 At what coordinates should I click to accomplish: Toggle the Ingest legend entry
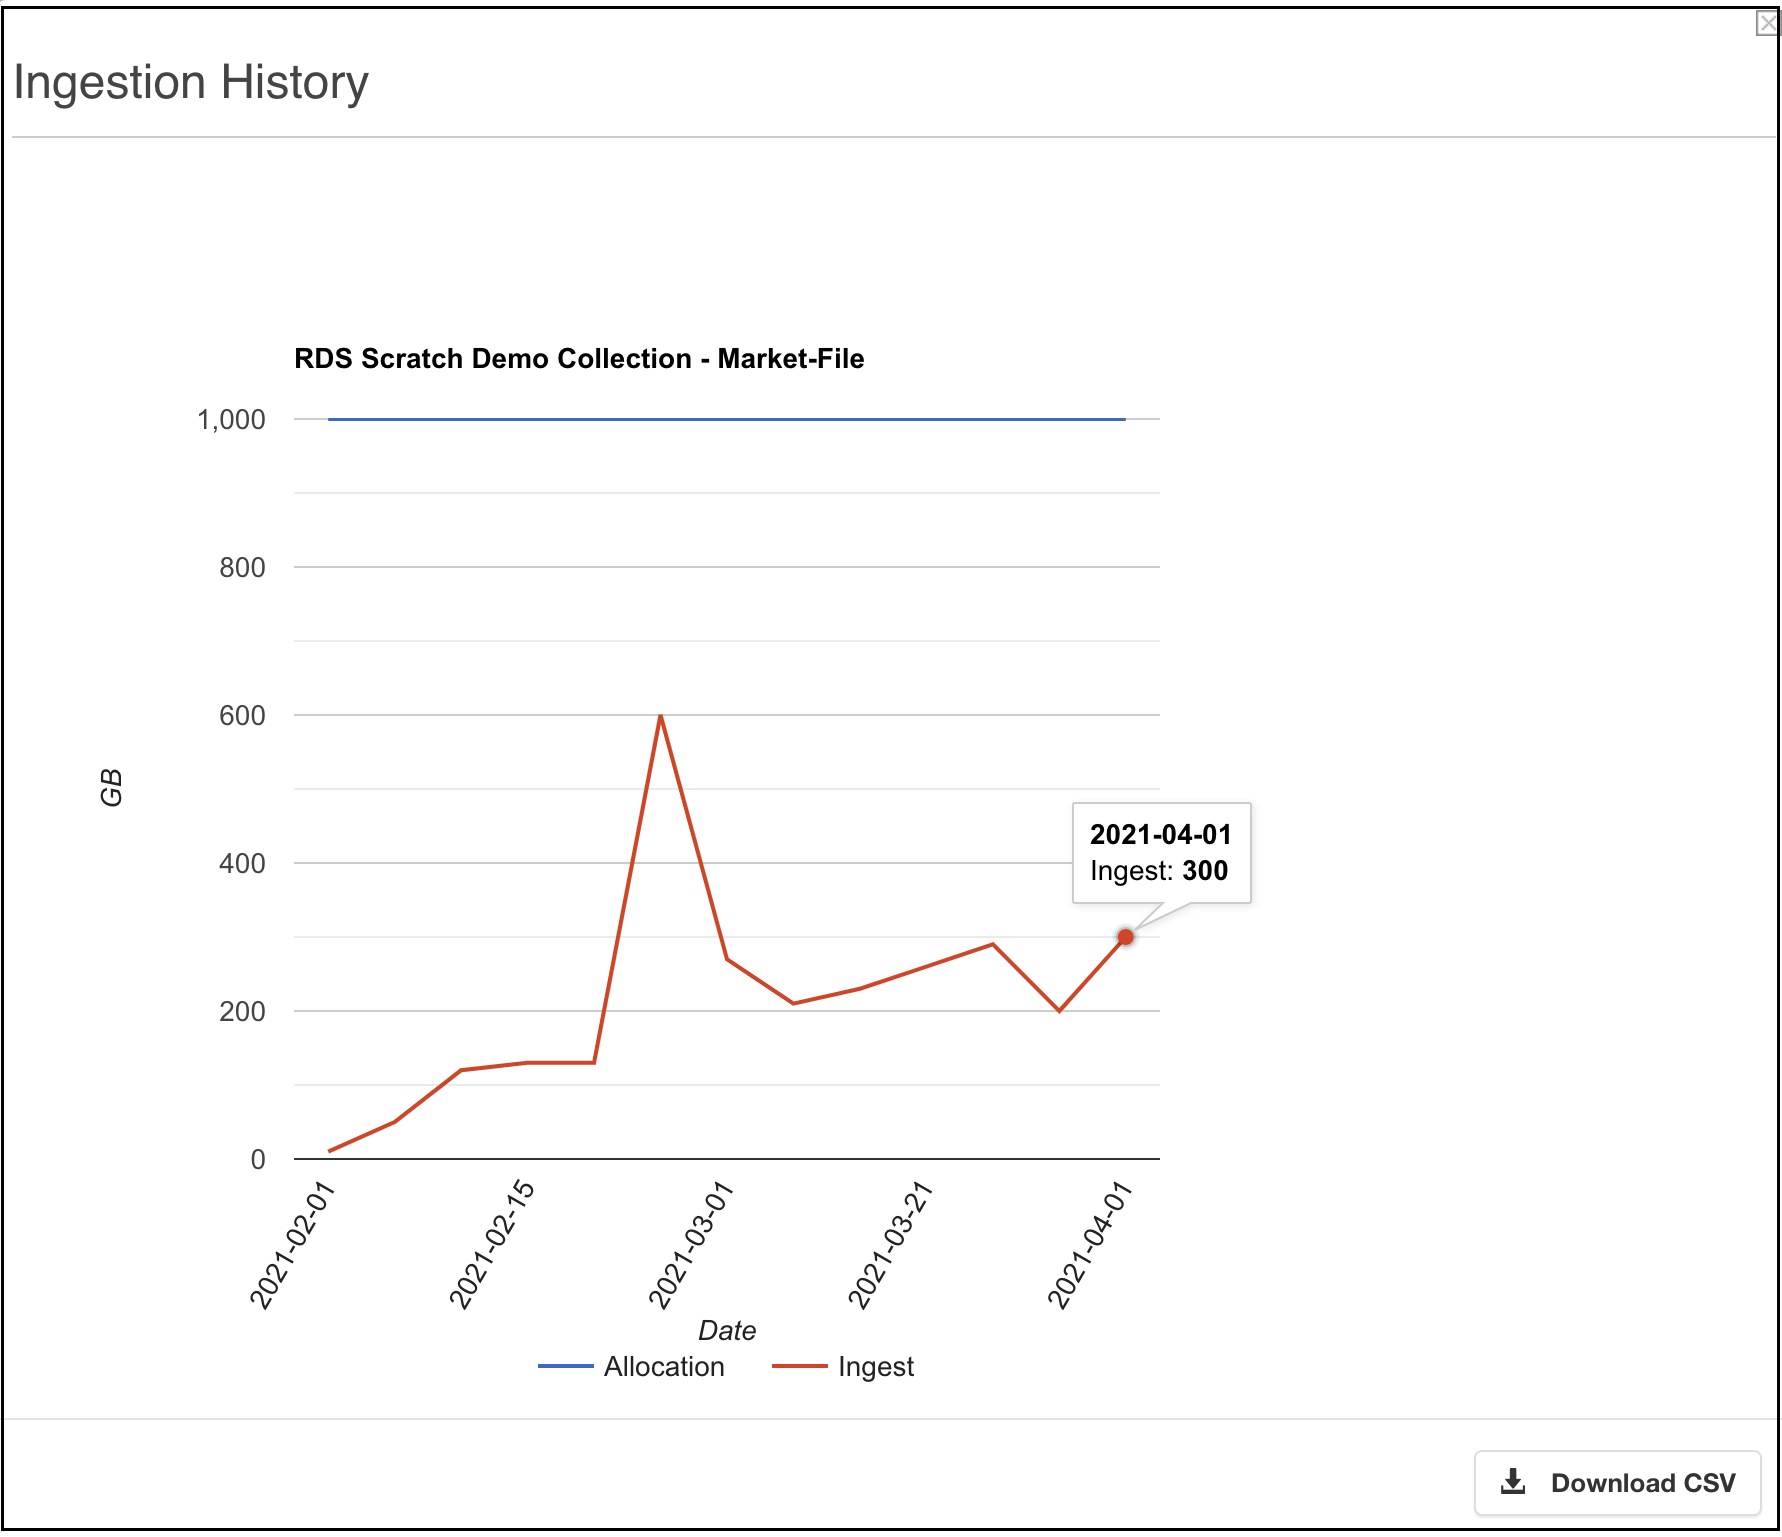tap(843, 1366)
